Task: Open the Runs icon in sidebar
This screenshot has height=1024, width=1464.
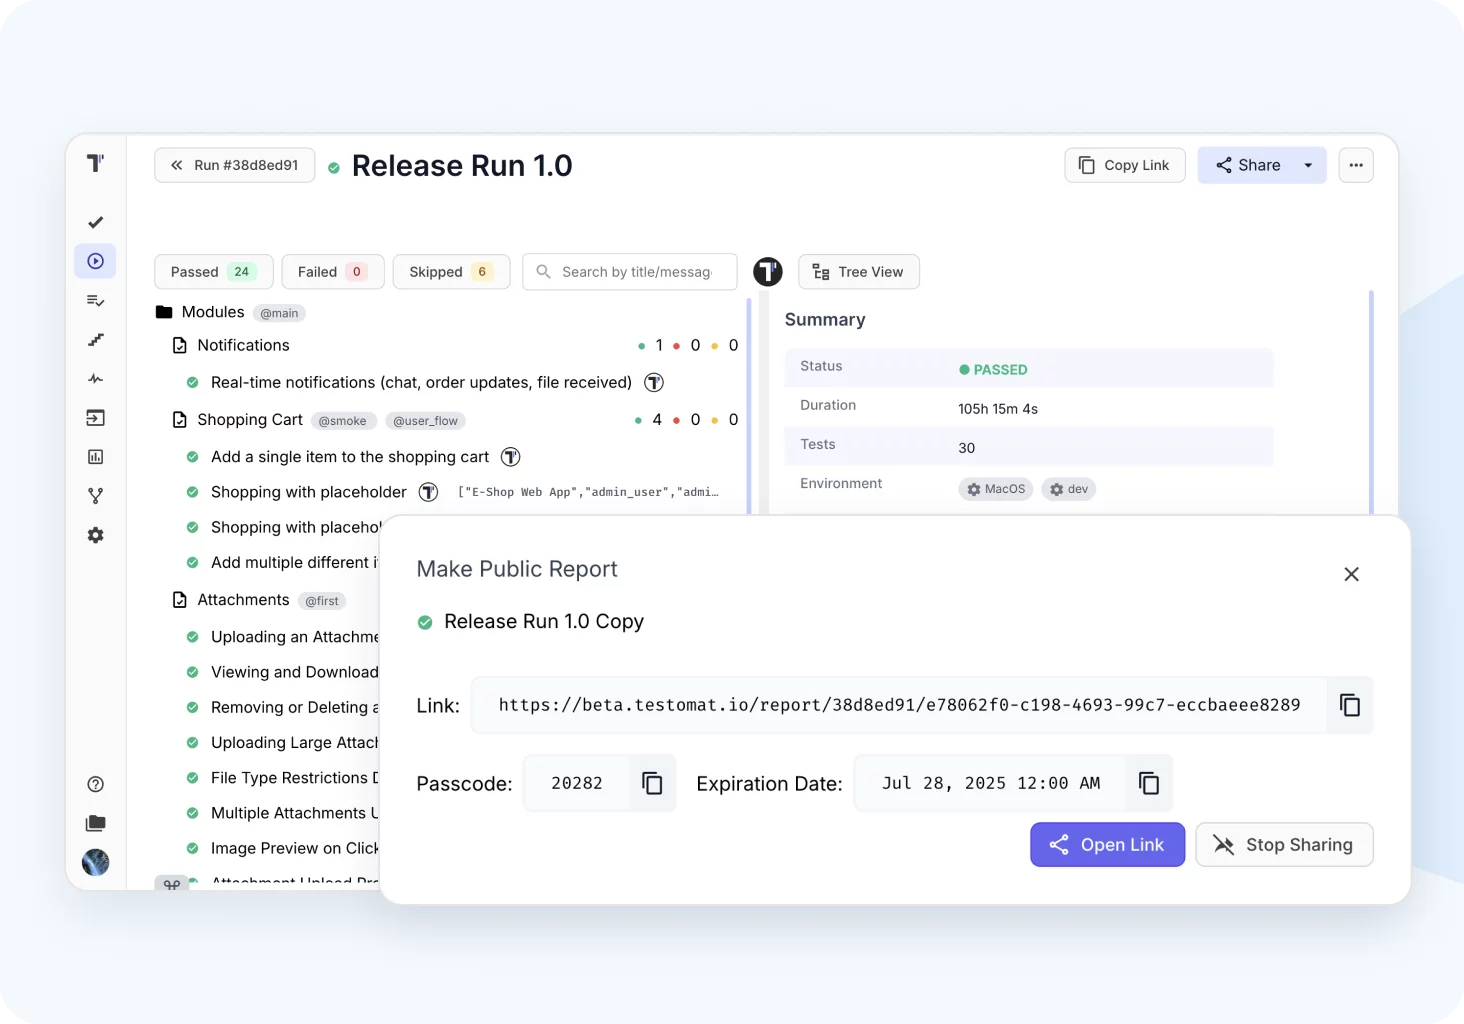Action: click(x=96, y=261)
